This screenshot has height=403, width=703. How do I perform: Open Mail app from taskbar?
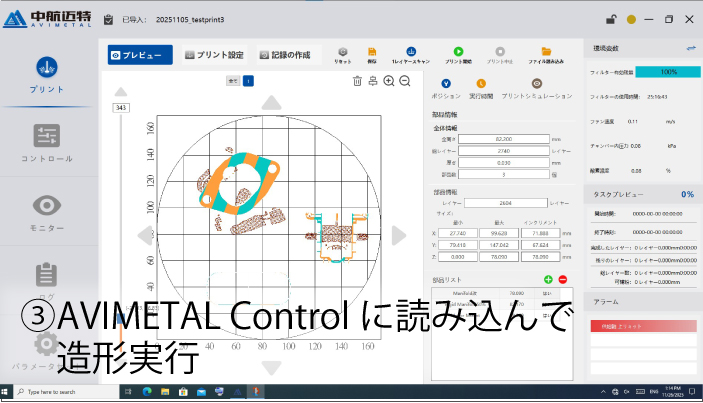point(201,392)
